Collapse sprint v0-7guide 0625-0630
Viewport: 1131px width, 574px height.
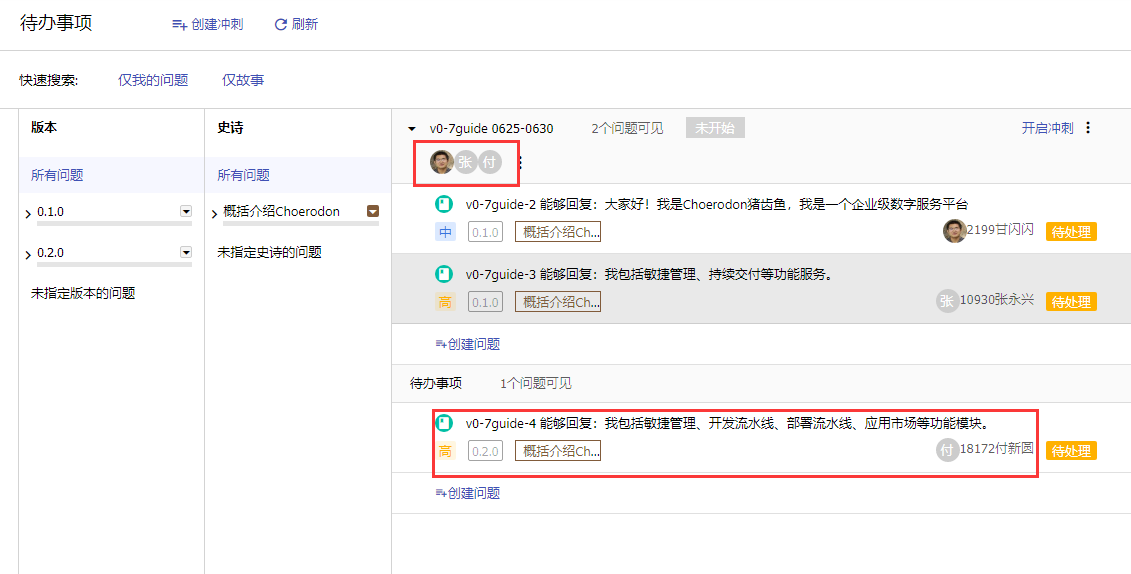tap(412, 129)
